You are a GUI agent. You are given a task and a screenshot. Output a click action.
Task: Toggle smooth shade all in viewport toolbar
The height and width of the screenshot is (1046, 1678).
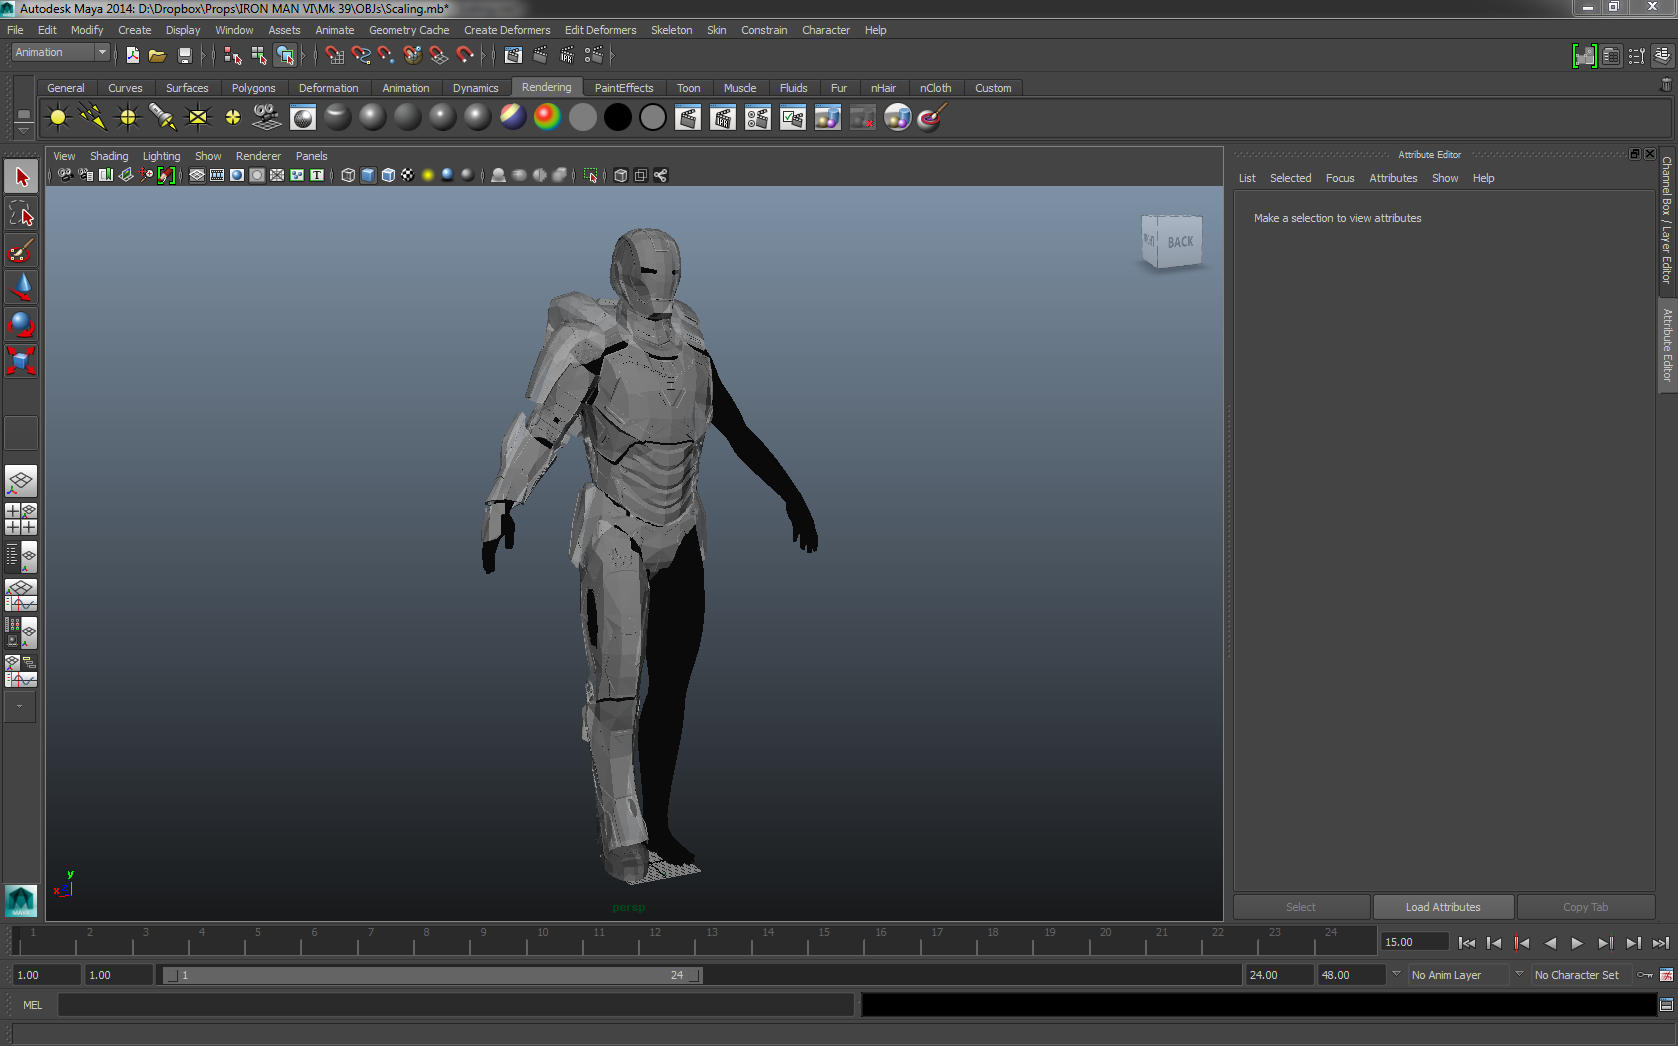click(x=368, y=175)
